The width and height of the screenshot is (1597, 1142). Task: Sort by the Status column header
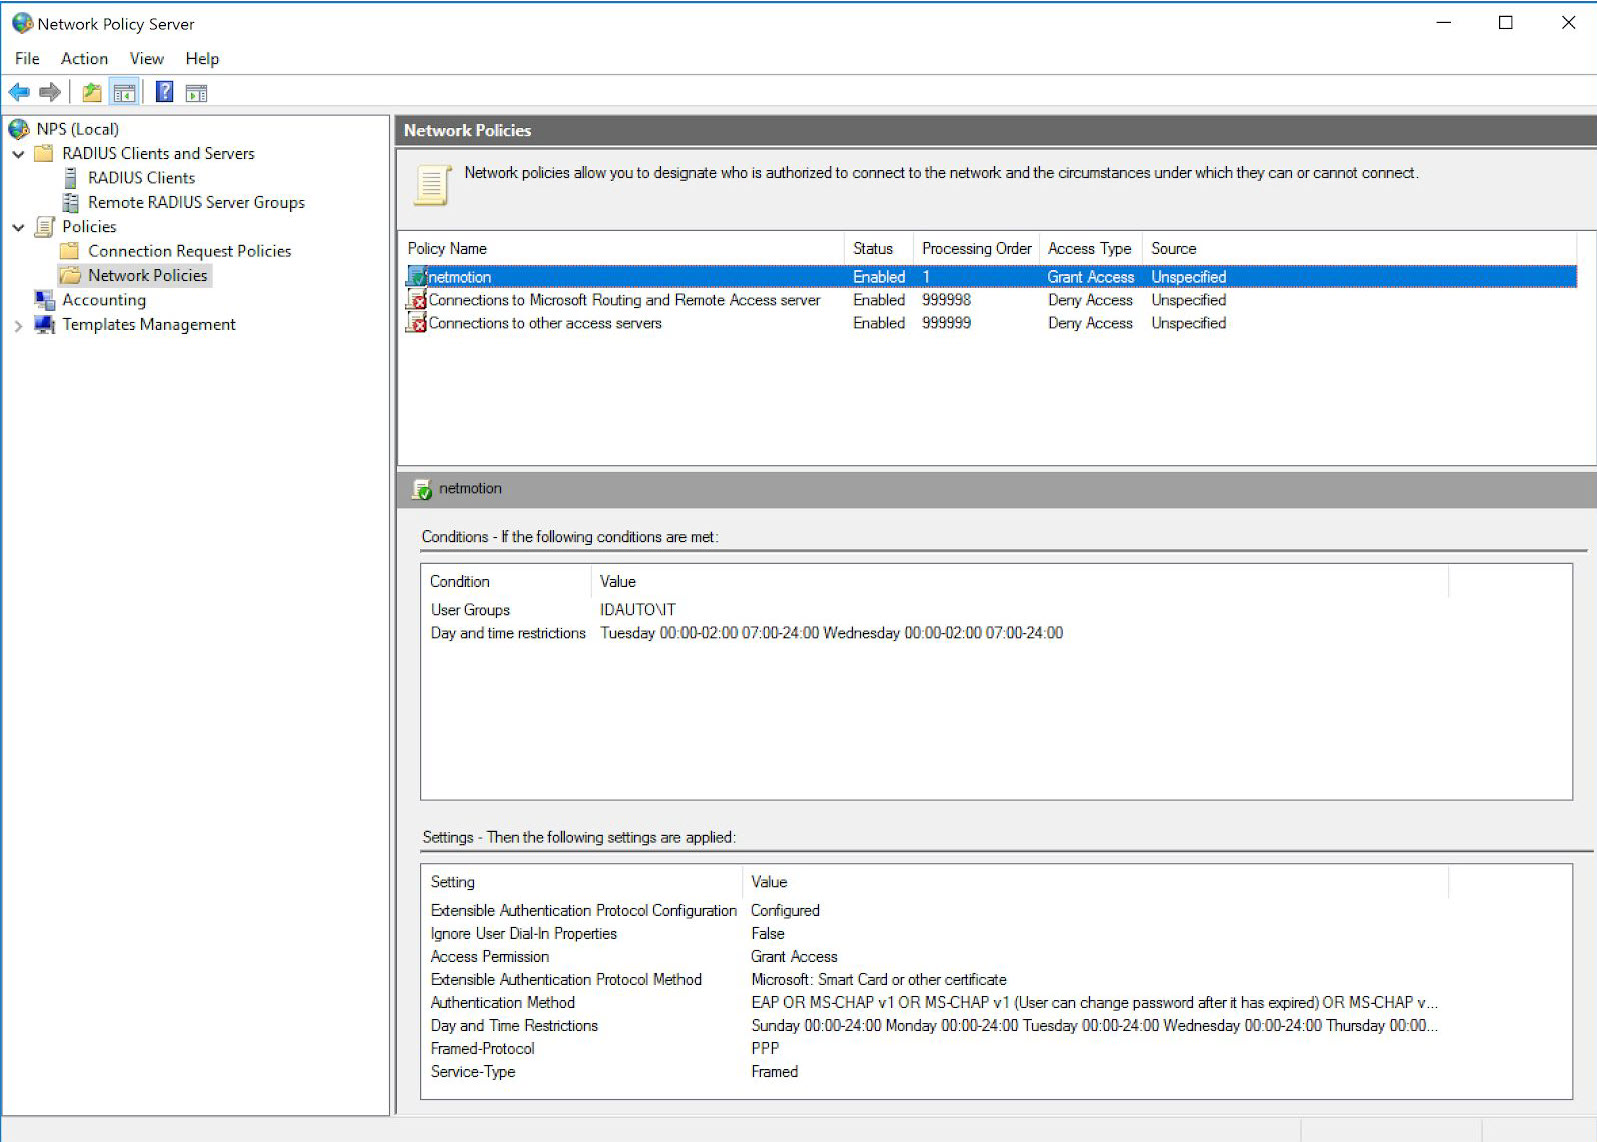pos(879,248)
